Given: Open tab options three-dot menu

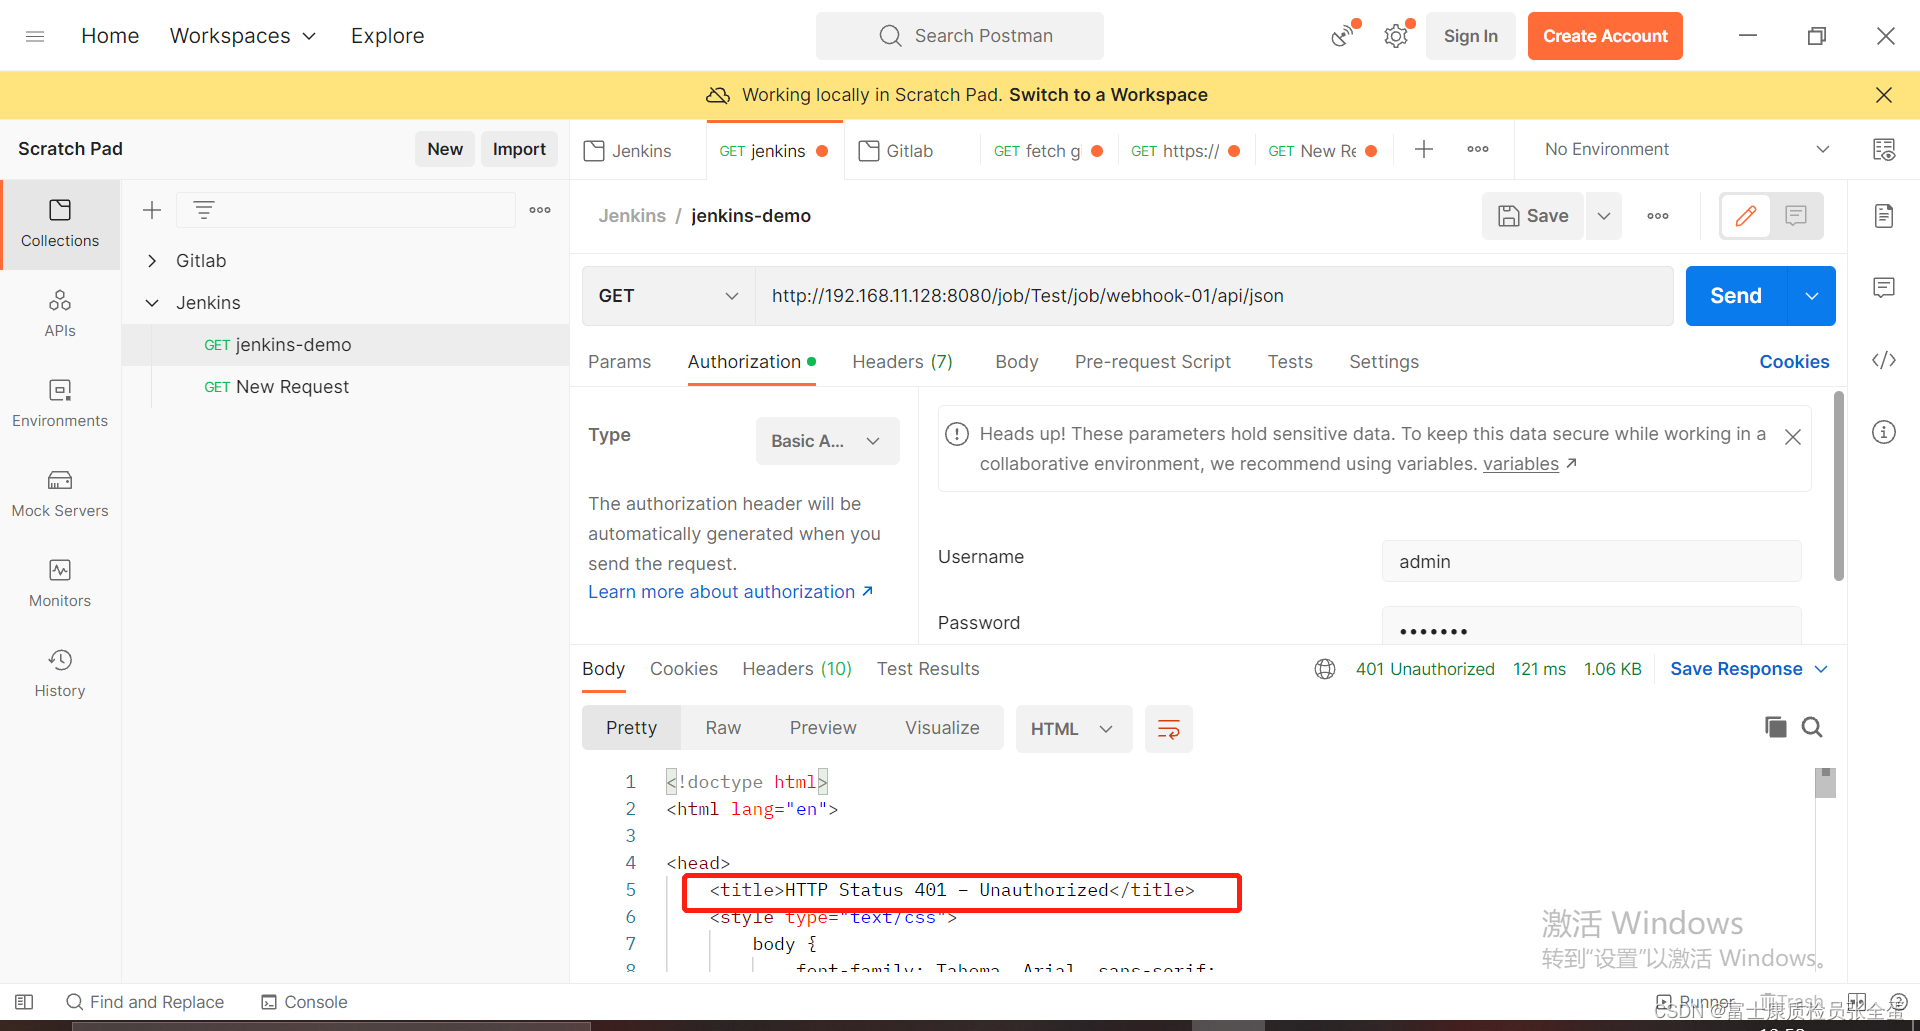Looking at the screenshot, I should tap(1478, 150).
